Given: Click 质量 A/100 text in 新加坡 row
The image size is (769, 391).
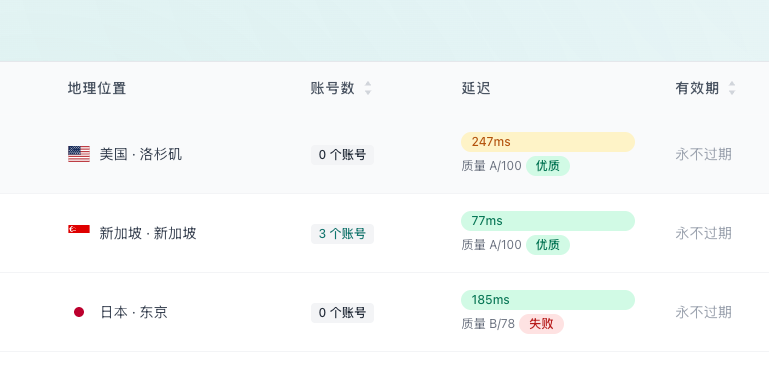Looking at the screenshot, I should [491, 245].
